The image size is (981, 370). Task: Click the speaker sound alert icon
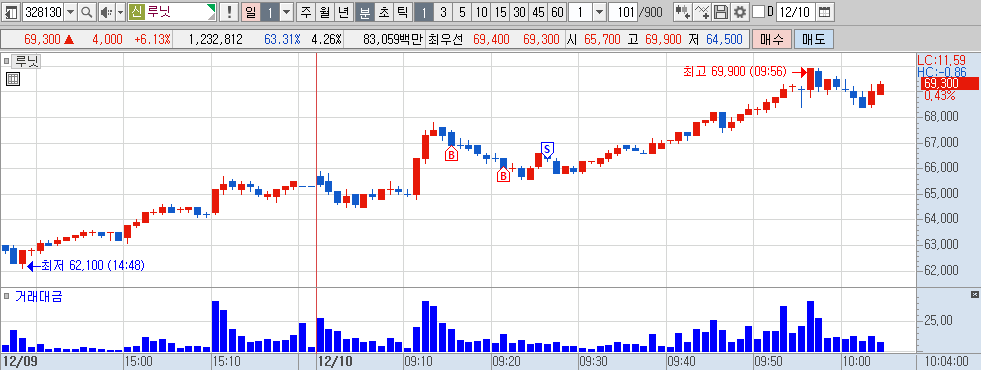tap(106, 11)
